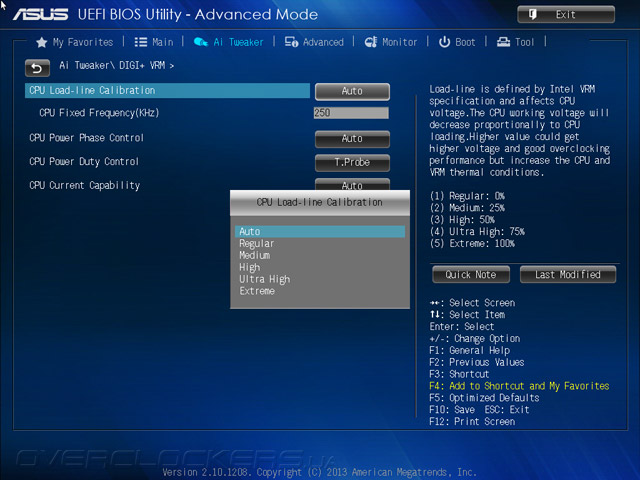Click the '(5) Extreme: 100%' help line

[x=472, y=244]
